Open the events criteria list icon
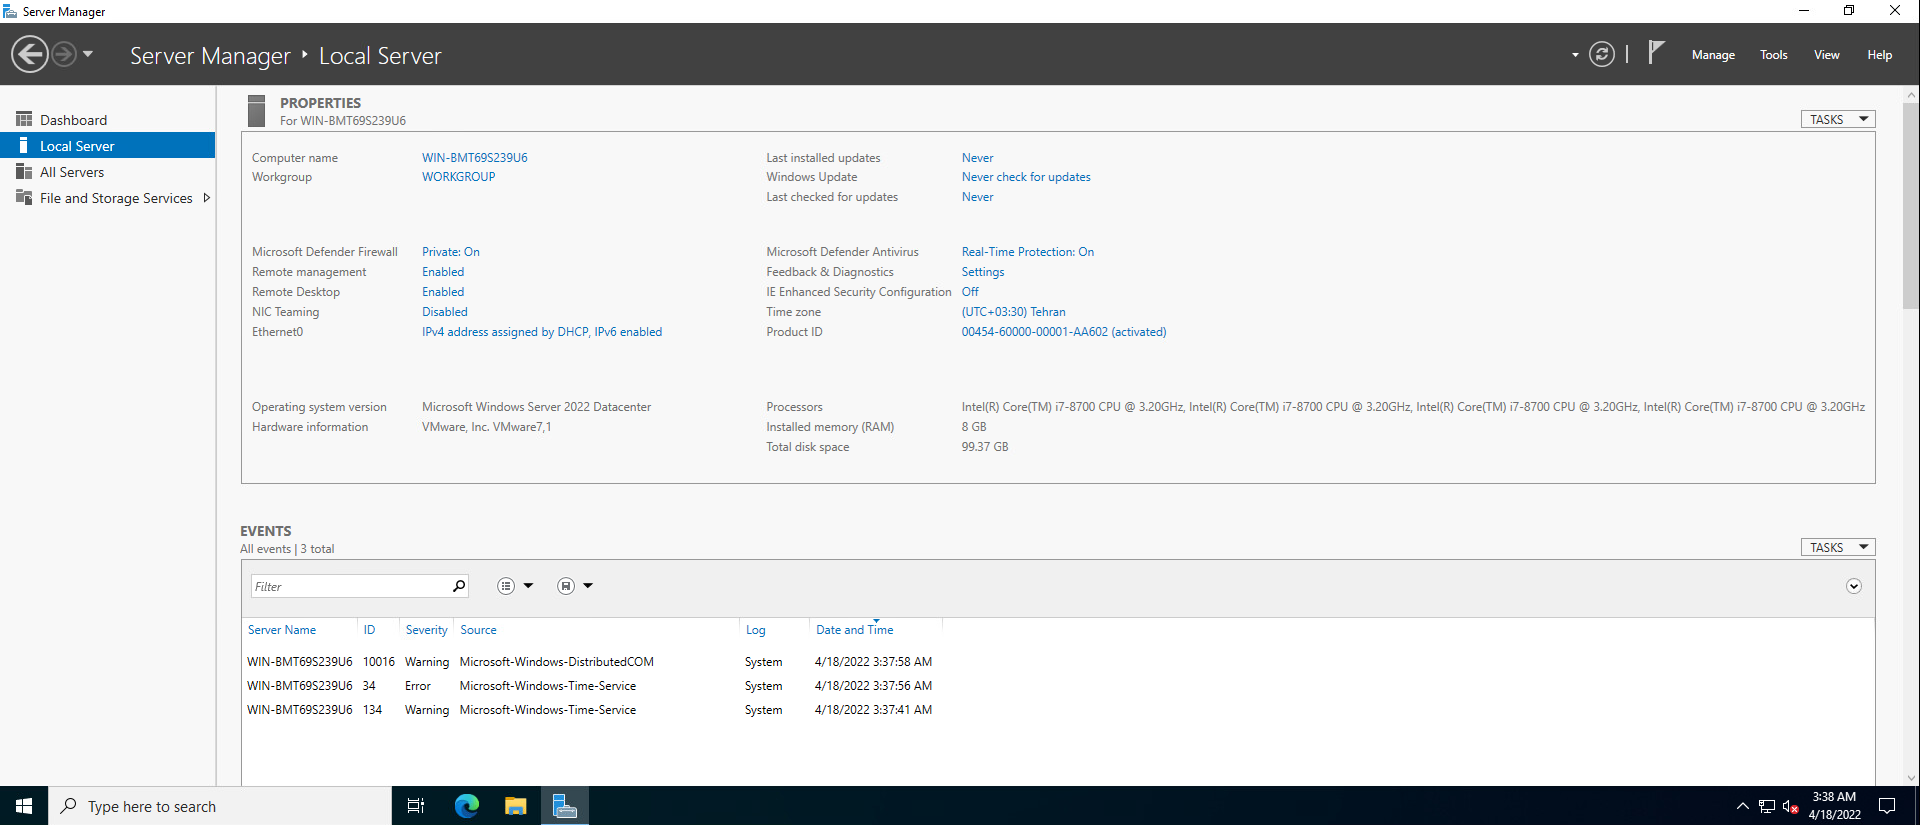 pyautogui.click(x=506, y=586)
